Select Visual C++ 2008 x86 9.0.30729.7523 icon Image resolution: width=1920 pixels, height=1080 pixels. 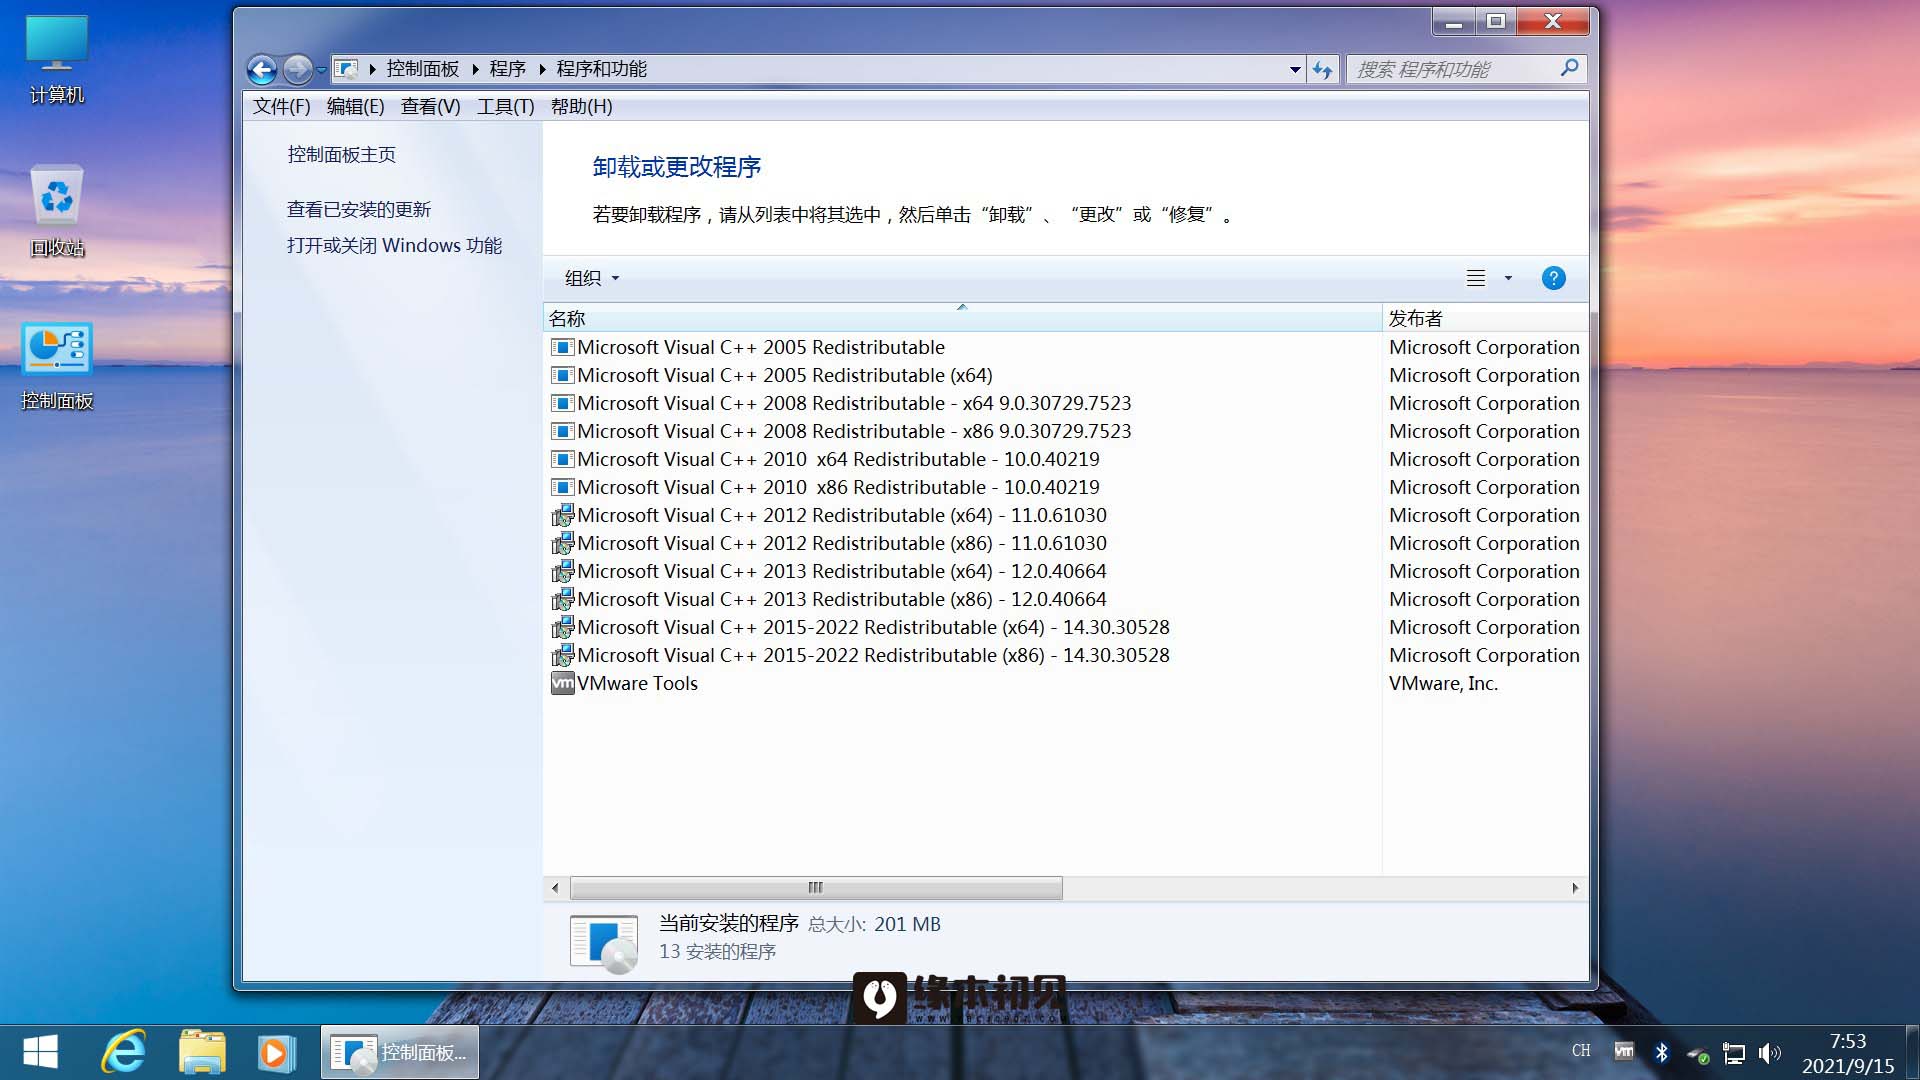pyautogui.click(x=563, y=431)
